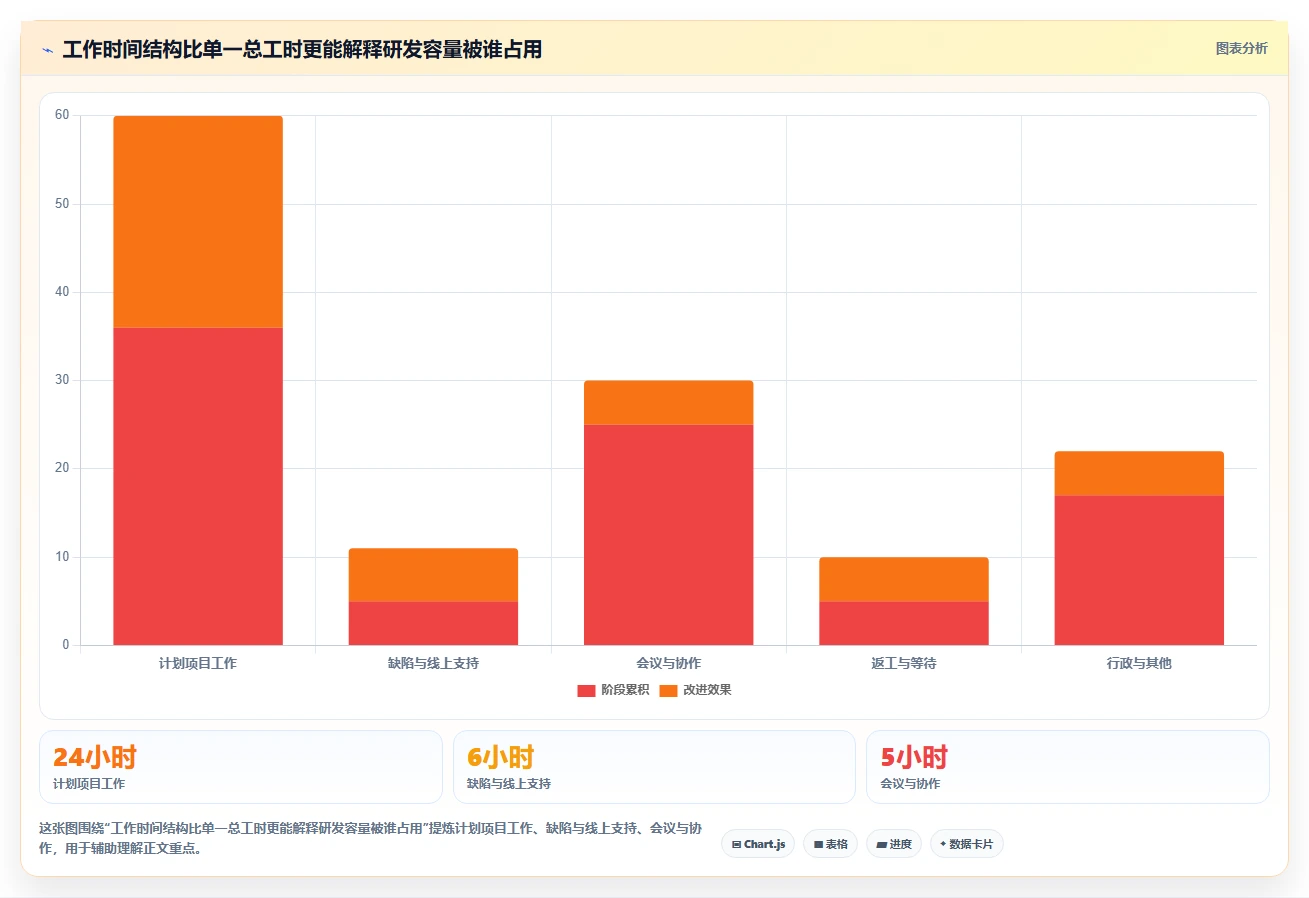Click the orange segment of 缺陷与线上支持 bar
This screenshot has width=1309, height=898.
(433, 575)
